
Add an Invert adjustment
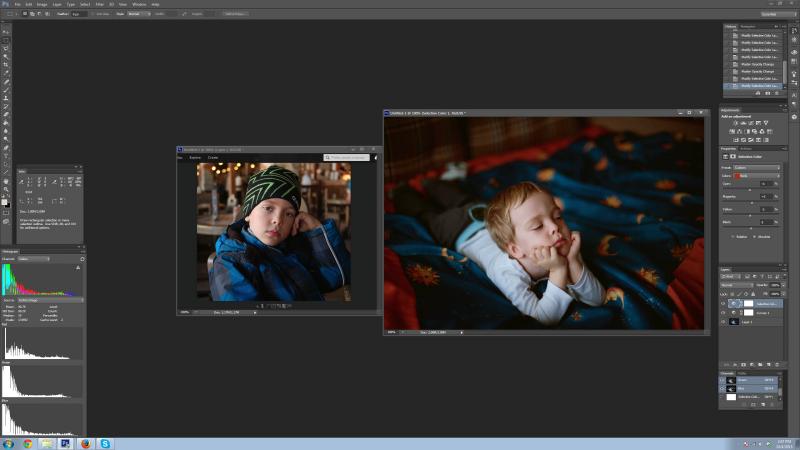point(736,140)
